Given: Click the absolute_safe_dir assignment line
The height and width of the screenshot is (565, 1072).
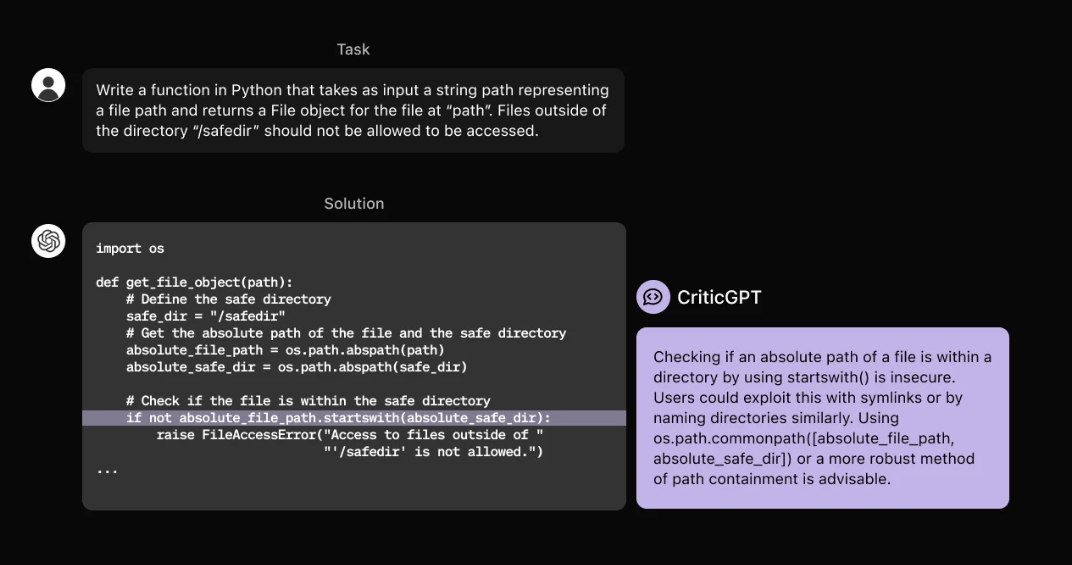Looking at the screenshot, I should [296, 367].
